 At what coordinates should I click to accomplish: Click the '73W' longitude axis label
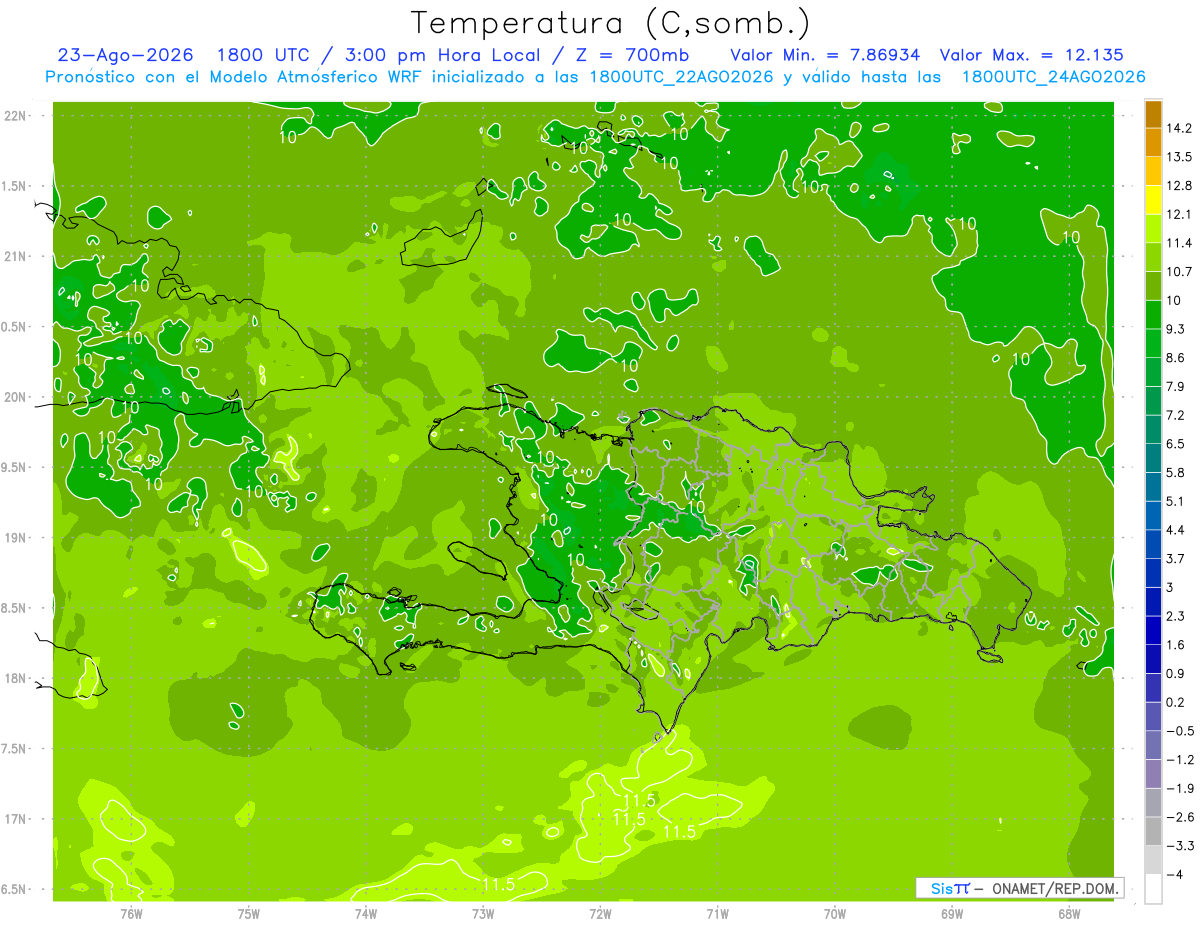coord(483,913)
